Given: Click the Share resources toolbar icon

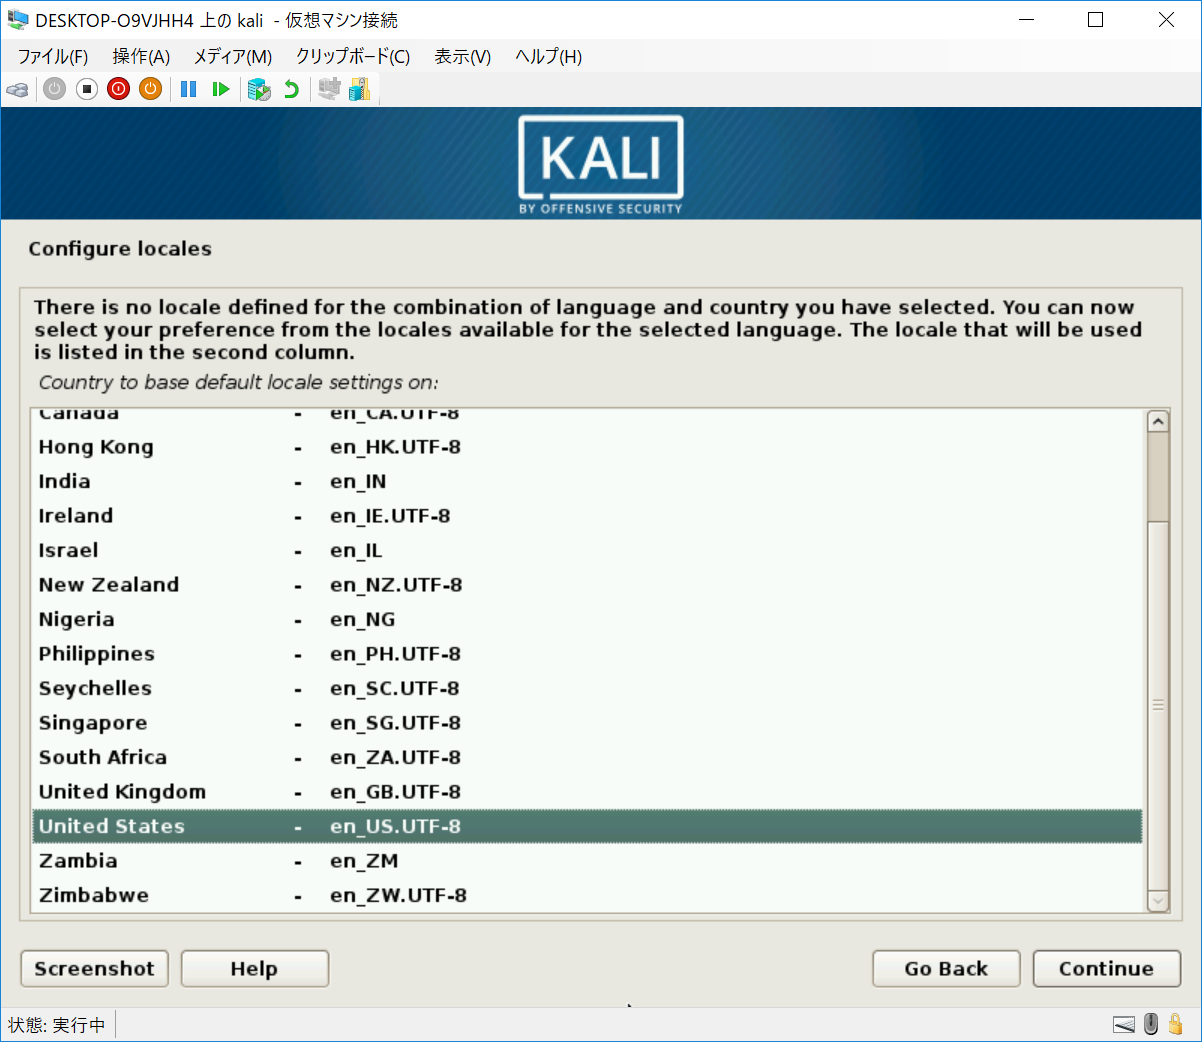Looking at the screenshot, I should 359,89.
